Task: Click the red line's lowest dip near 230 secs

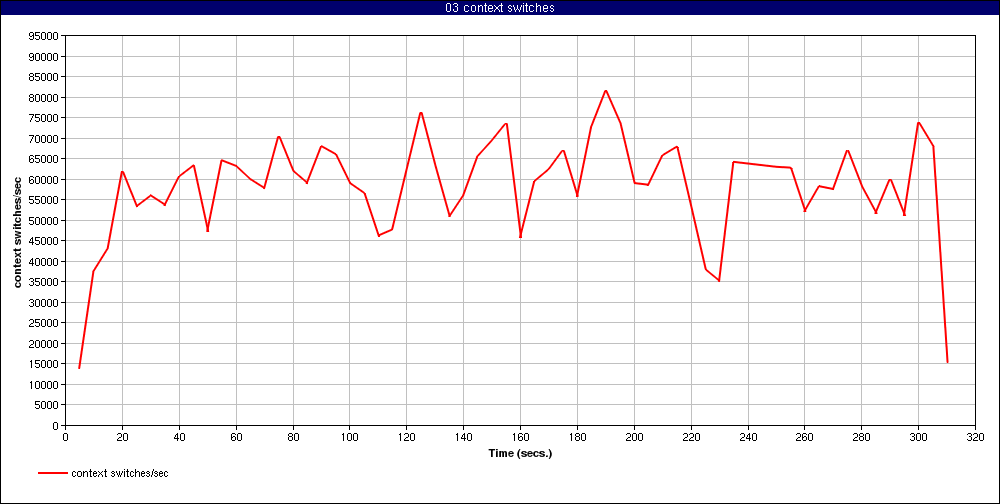Action: pyautogui.click(x=719, y=281)
